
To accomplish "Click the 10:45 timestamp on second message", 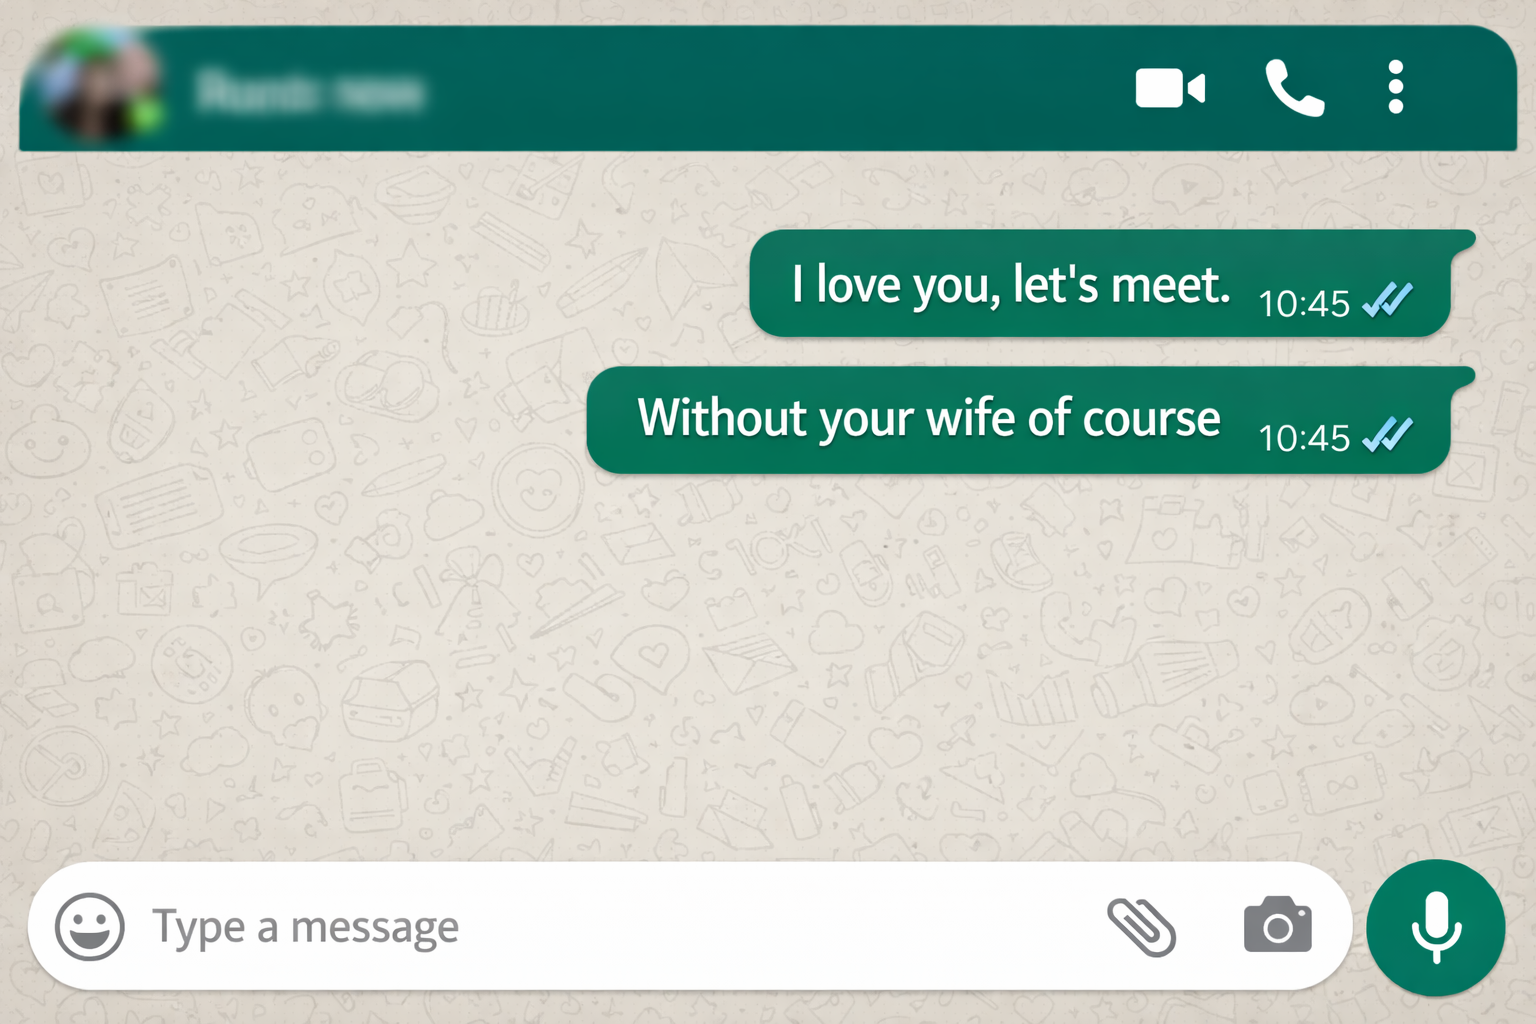I will point(1304,438).
